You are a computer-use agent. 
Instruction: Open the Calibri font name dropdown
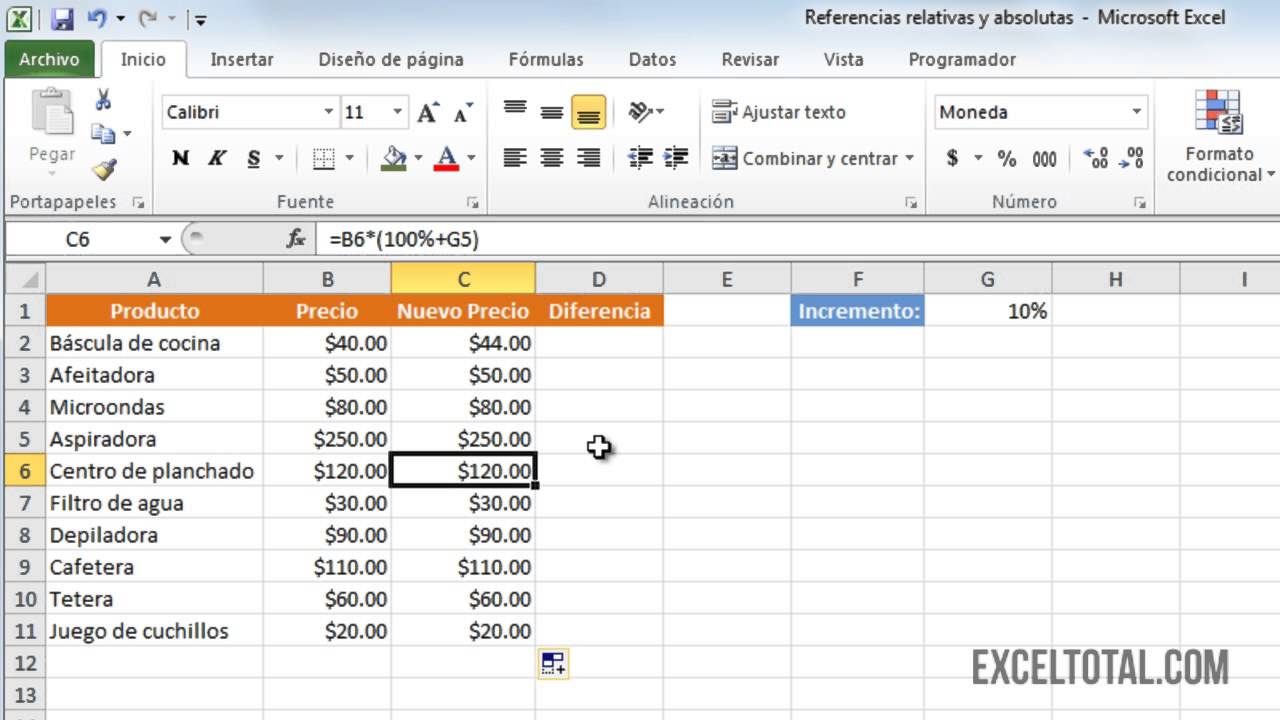(x=329, y=112)
